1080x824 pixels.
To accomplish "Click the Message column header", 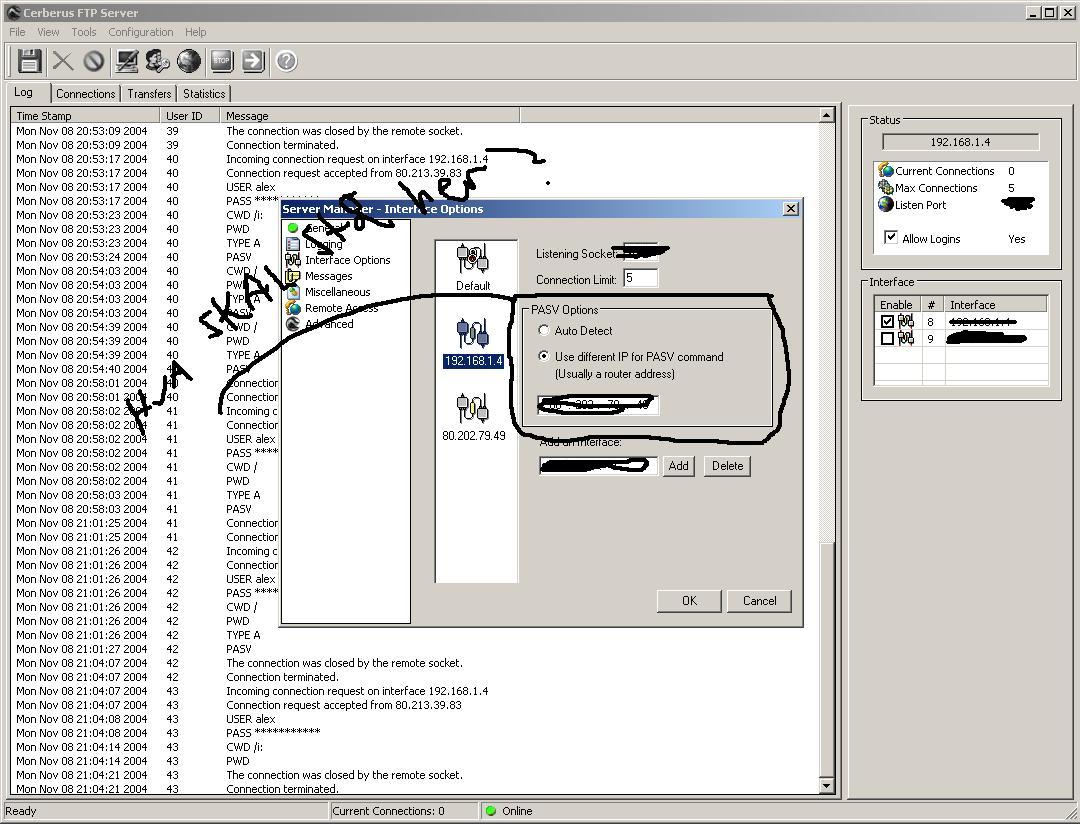I will click(x=370, y=116).
